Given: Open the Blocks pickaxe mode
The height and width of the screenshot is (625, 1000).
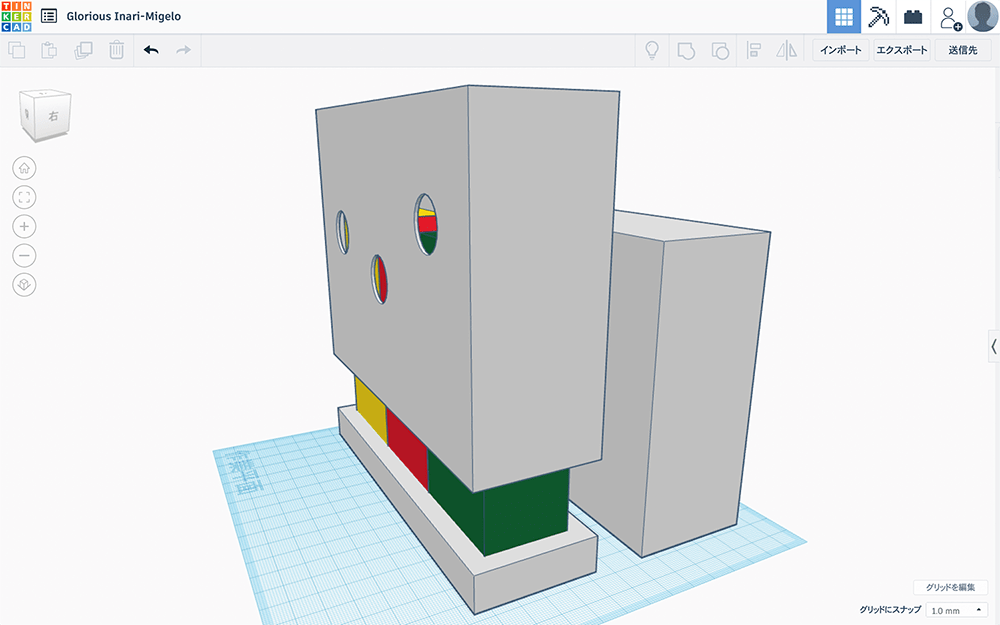Looking at the screenshot, I should pyautogui.click(x=878, y=17).
